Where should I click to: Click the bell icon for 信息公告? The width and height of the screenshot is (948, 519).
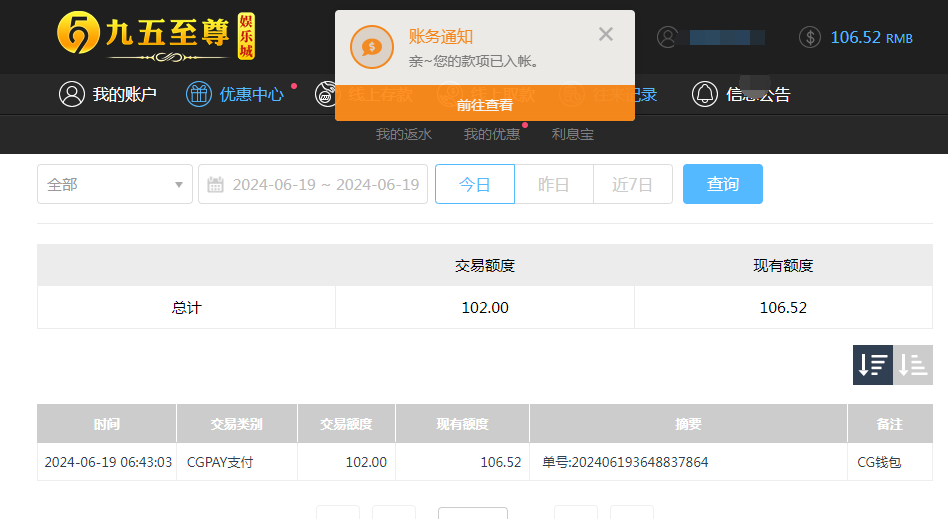pyautogui.click(x=705, y=95)
